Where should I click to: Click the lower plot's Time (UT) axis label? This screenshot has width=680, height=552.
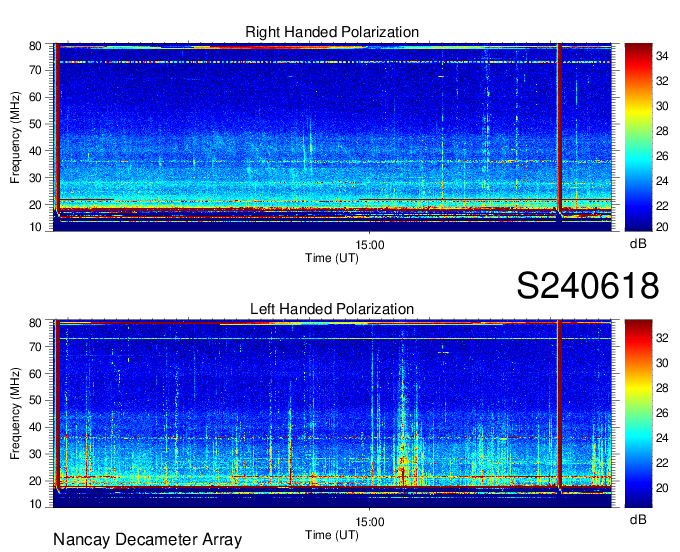click(x=332, y=535)
